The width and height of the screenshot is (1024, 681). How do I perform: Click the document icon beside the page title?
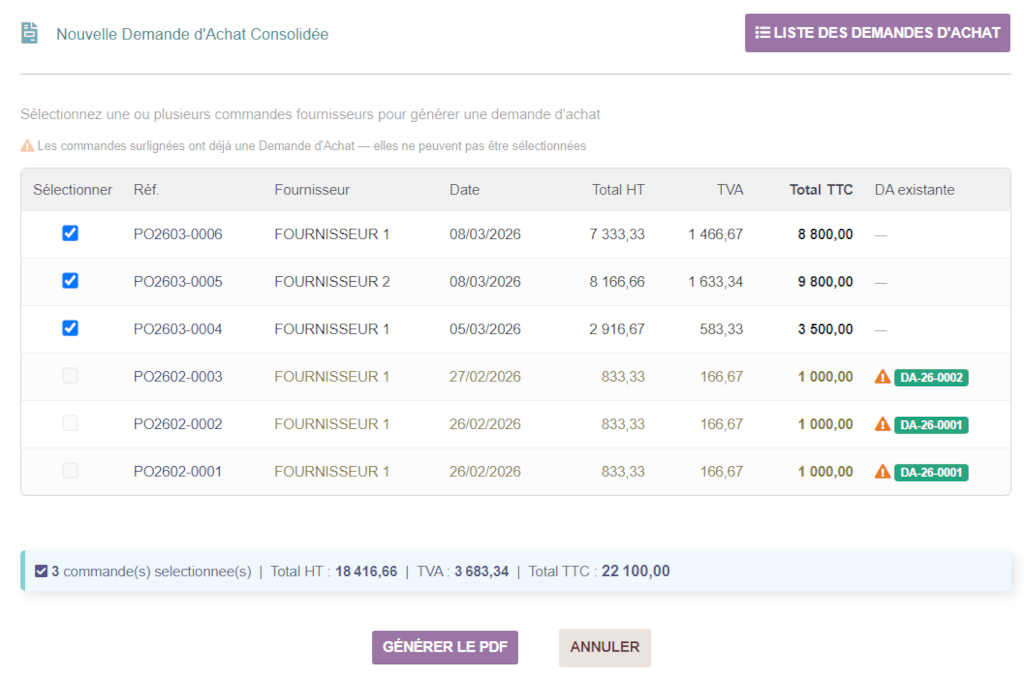click(29, 33)
